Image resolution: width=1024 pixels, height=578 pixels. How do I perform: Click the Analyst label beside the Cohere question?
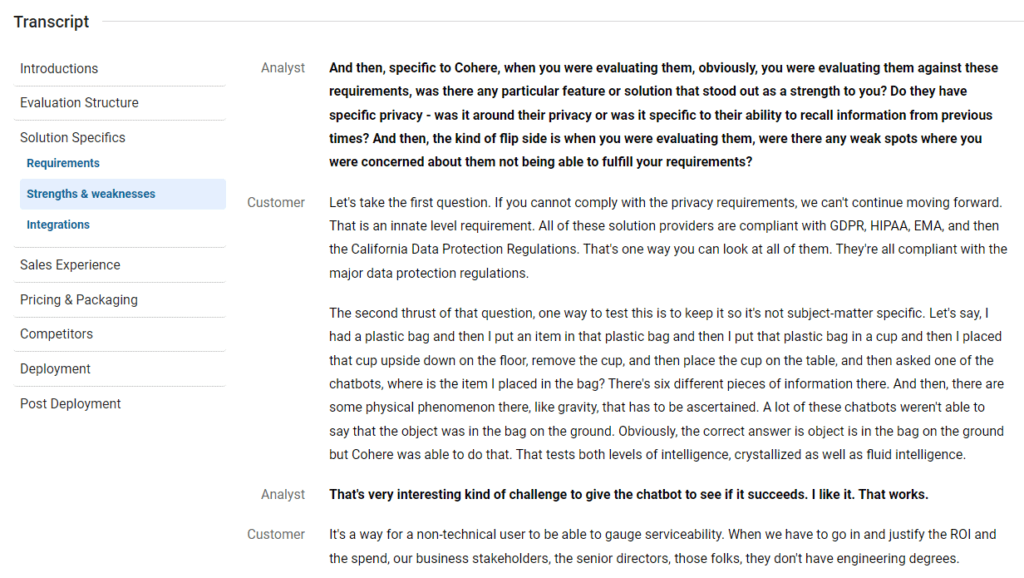click(283, 68)
